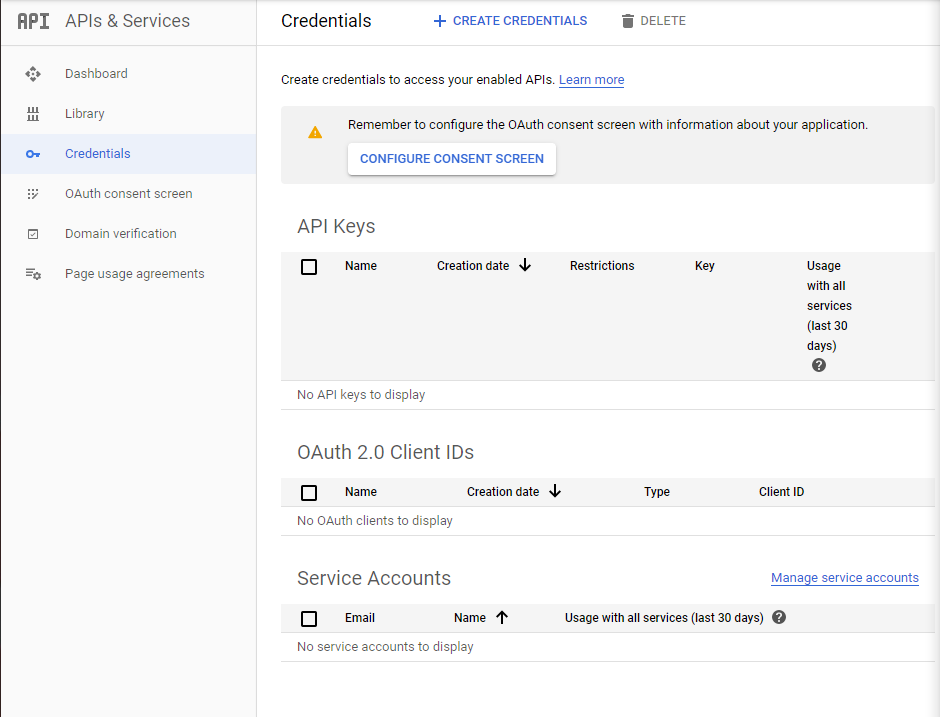Image resolution: width=940 pixels, height=717 pixels.
Task: Sort OAuth clients by Creation date arrow
Action: 555,492
